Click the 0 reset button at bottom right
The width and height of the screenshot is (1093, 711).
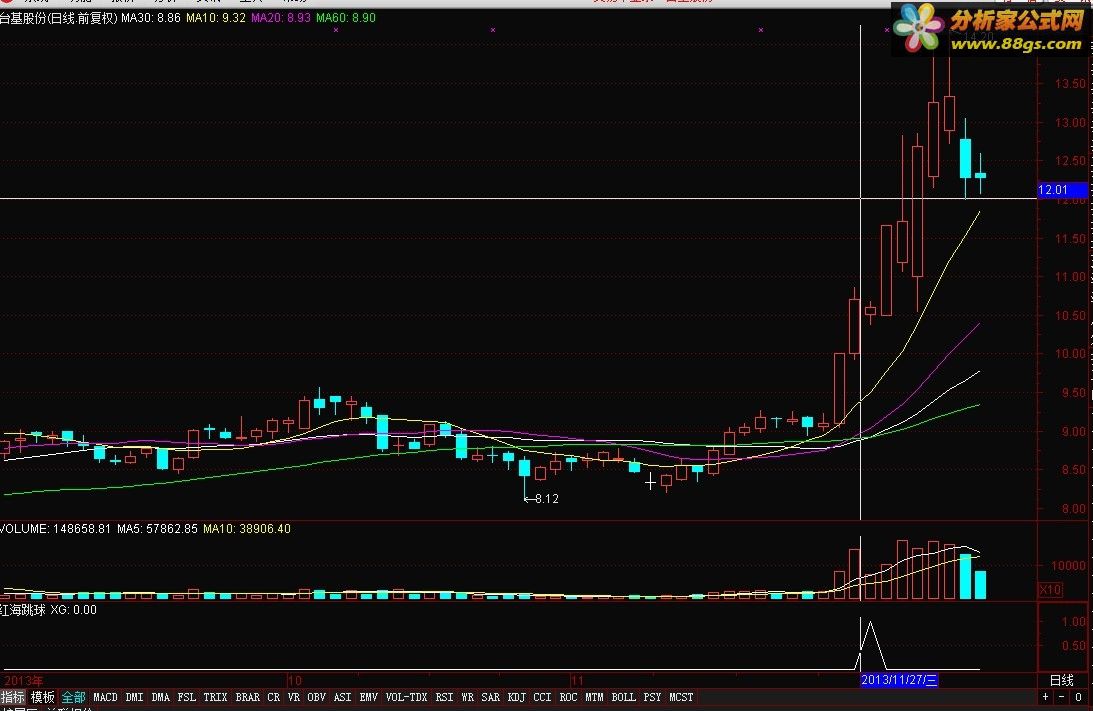click(x=1078, y=697)
